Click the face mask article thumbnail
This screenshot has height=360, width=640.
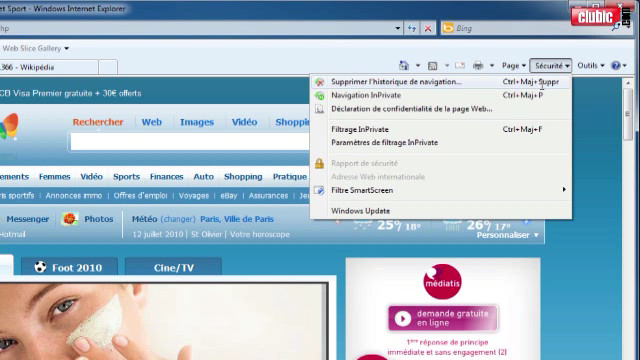pyautogui.click(x=163, y=322)
